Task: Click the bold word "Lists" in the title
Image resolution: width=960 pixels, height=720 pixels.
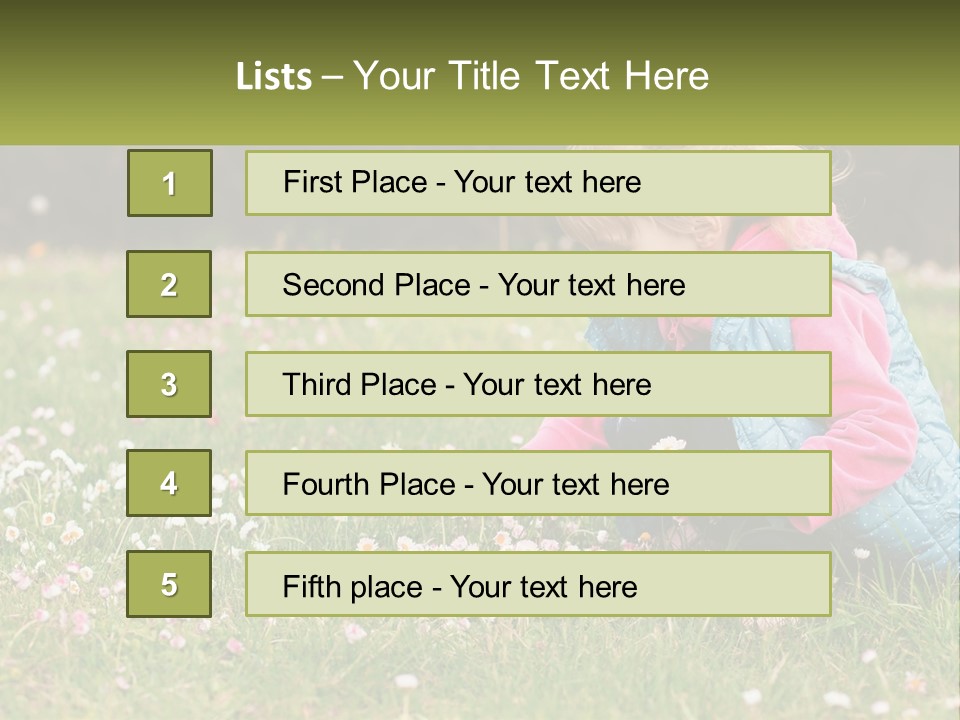Action: point(273,77)
